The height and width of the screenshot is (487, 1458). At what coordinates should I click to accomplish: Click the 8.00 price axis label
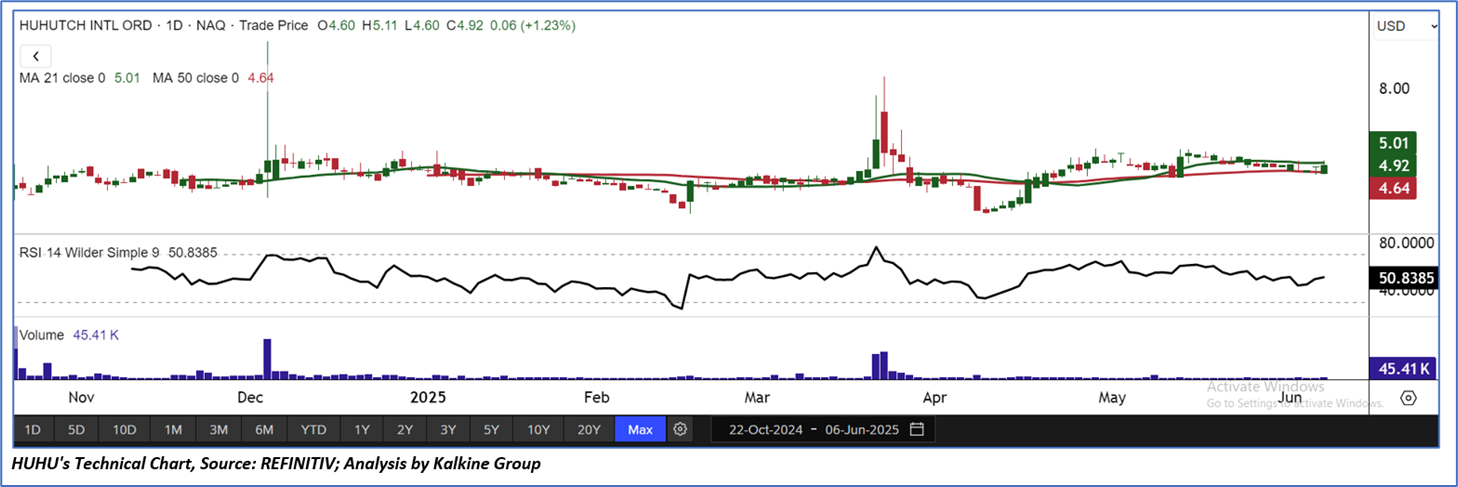tap(1394, 88)
